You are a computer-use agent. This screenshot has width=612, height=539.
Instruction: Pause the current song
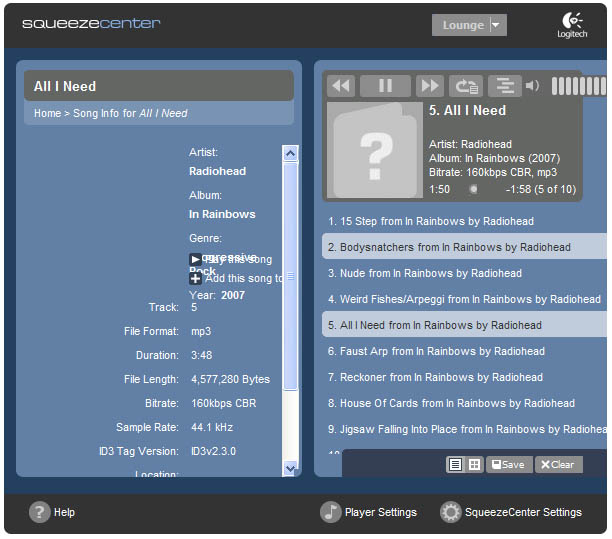pyautogui.click(x=385, y=86)
